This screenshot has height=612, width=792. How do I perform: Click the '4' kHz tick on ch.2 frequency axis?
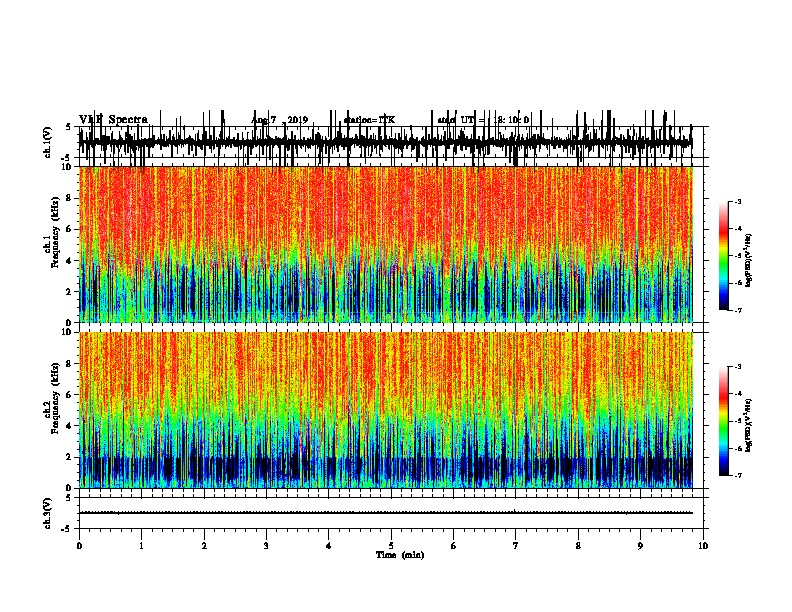click(x=70, y=426)
